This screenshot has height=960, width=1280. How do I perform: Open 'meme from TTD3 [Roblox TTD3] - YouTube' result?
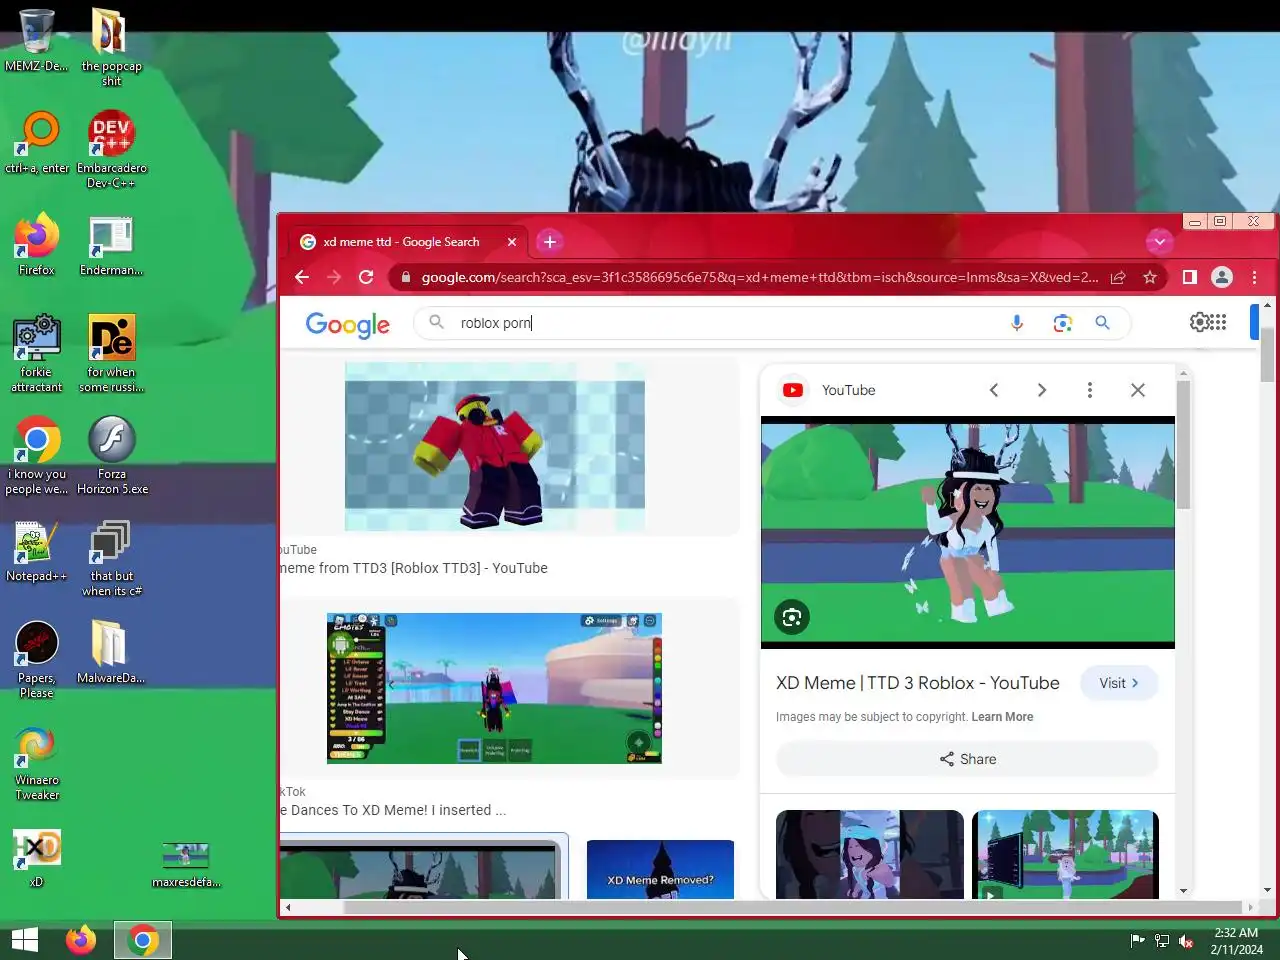tap(414, 568)
